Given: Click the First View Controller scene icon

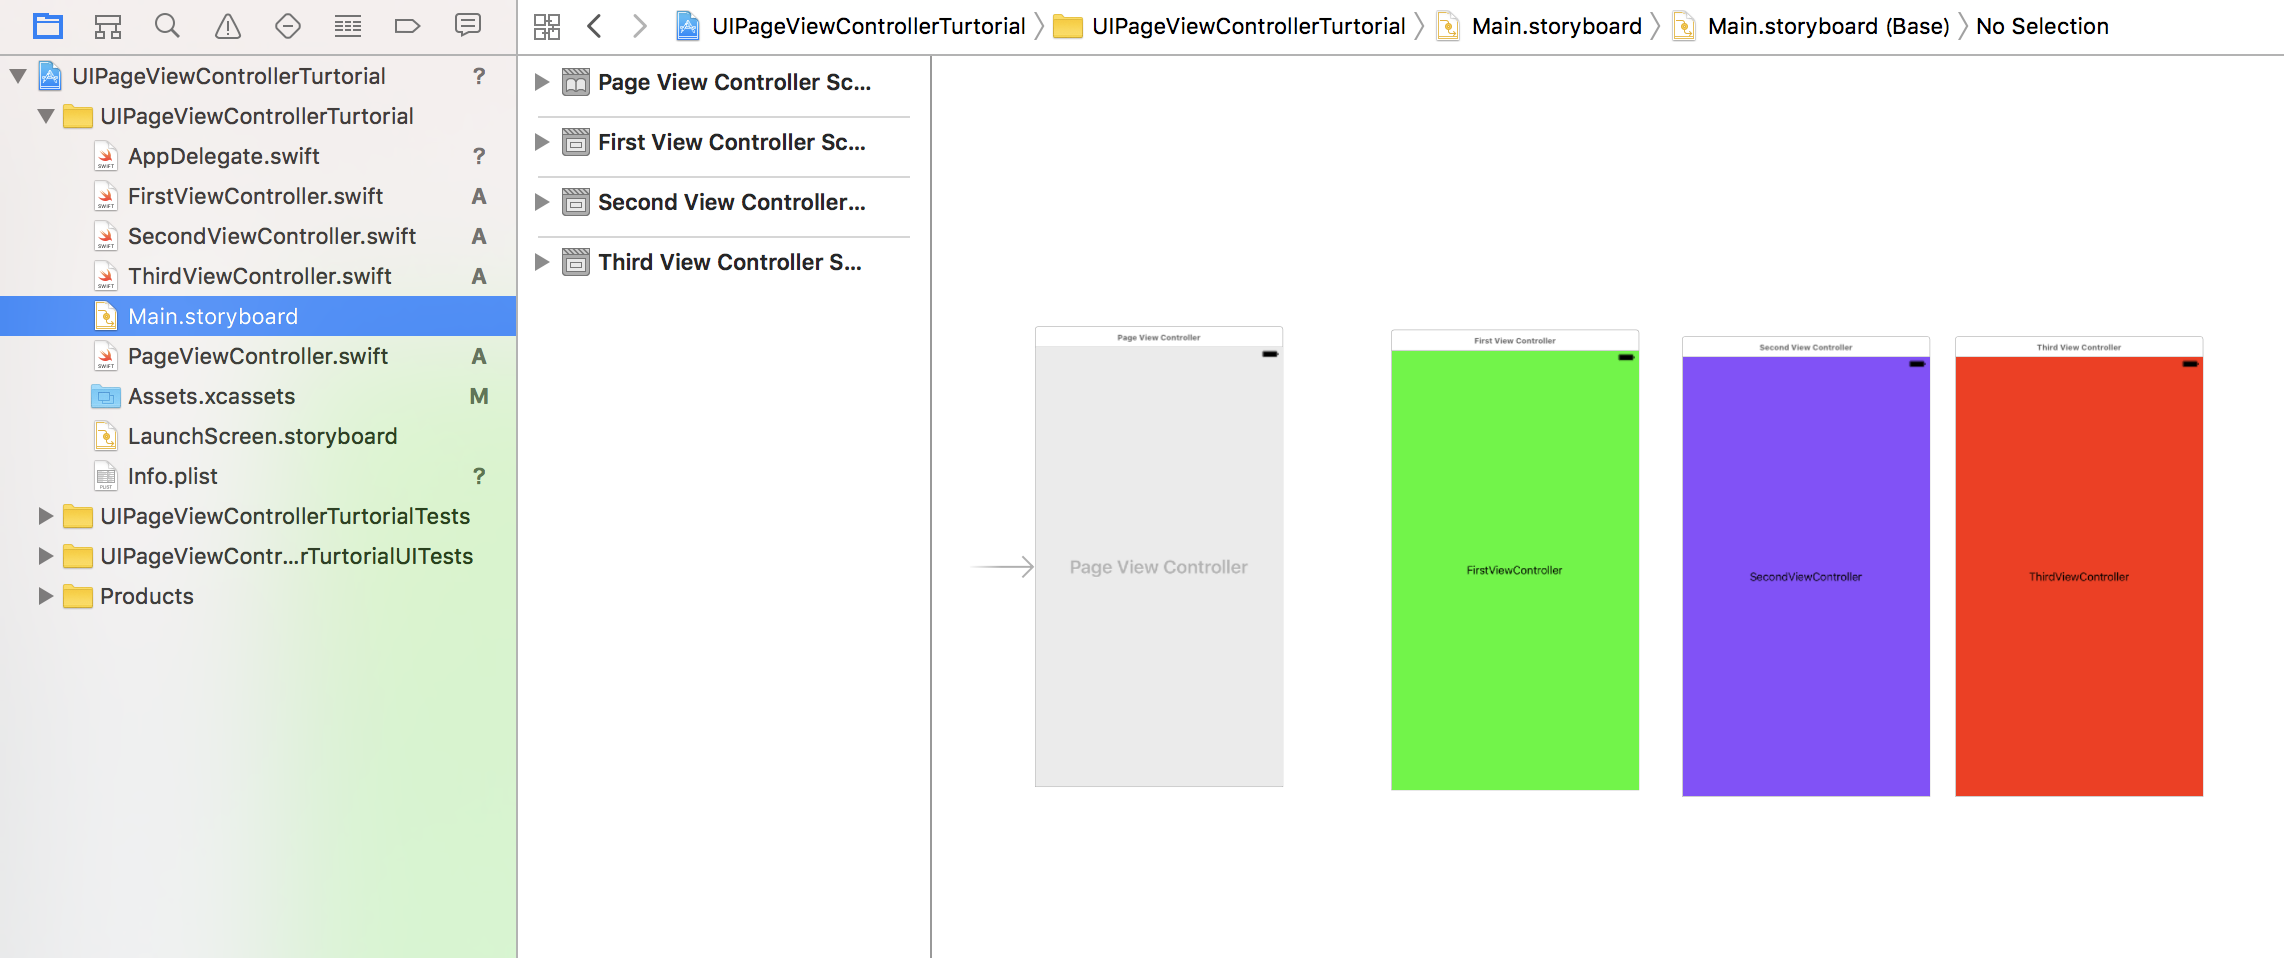Looking at the screenshot, I should point(576,142).
